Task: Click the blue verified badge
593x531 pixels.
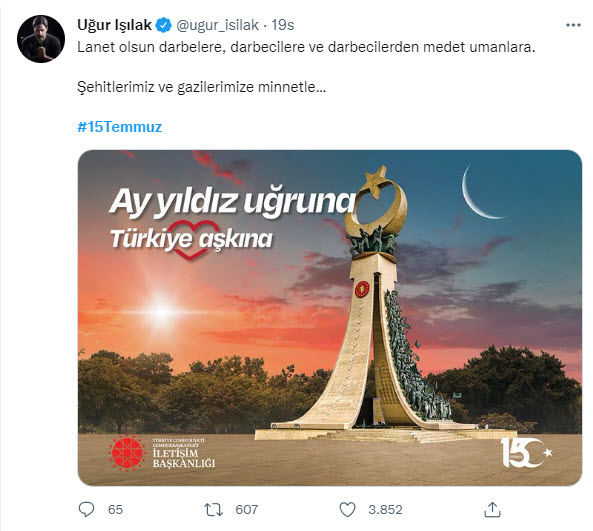Action: (x=163, y=25)
